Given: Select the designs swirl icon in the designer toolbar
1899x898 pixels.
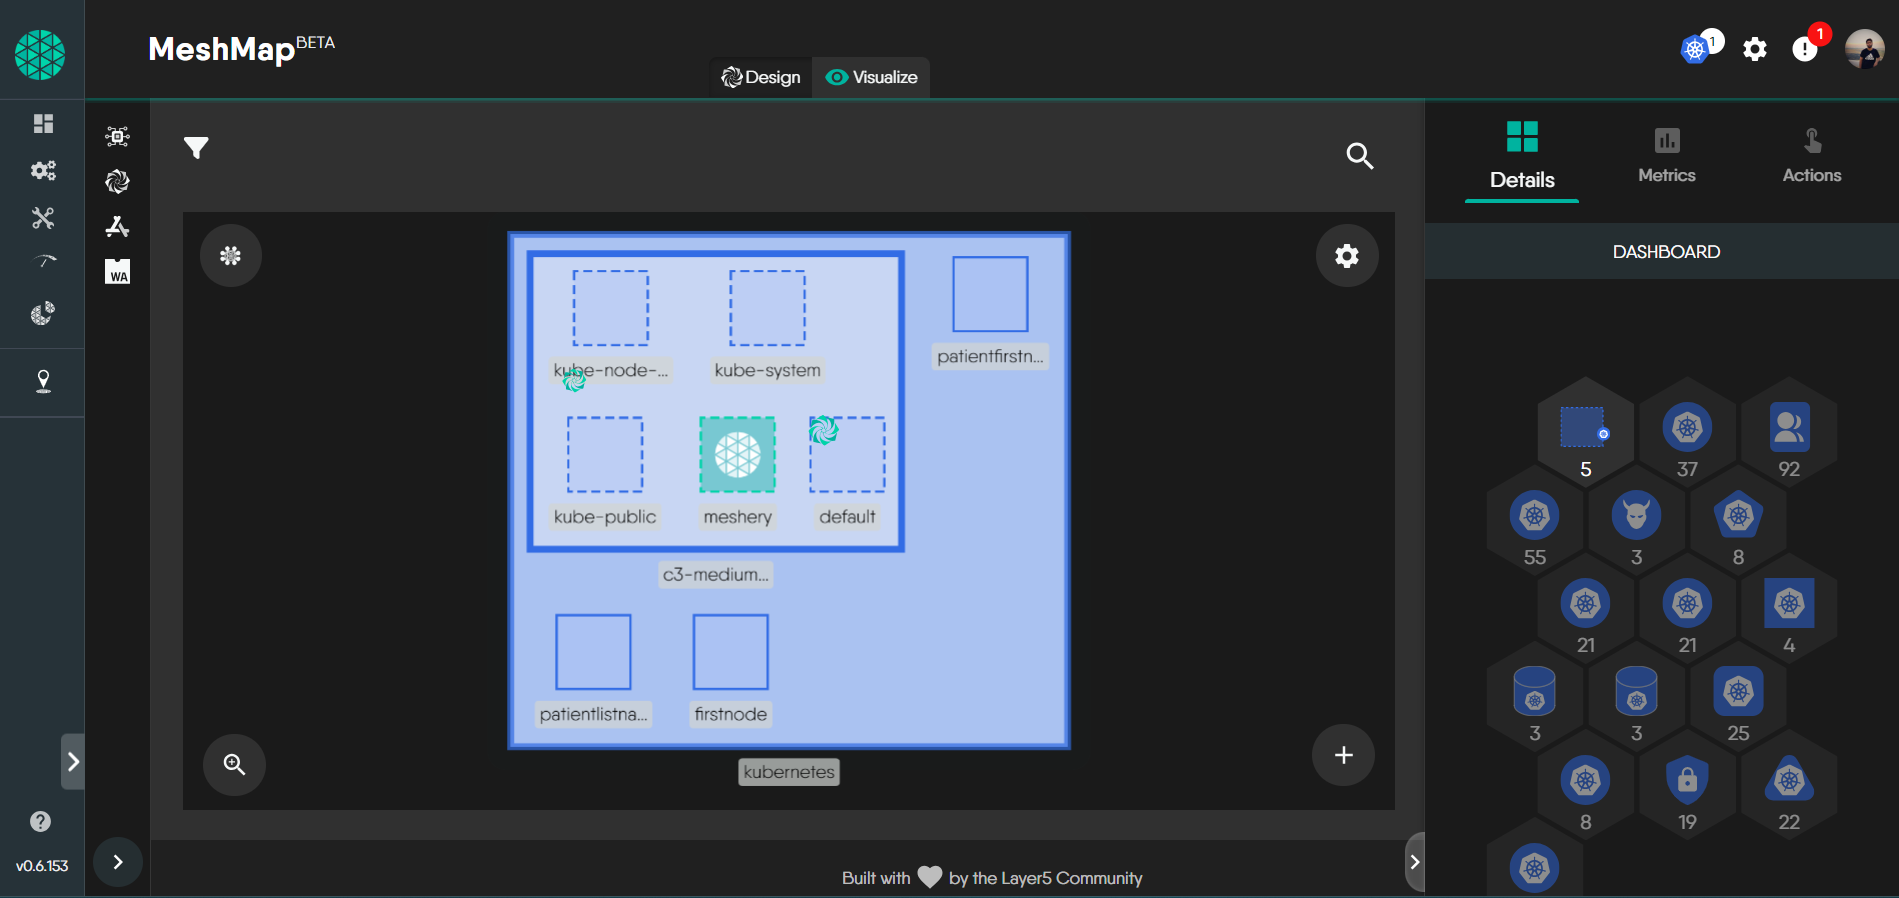Looking at the screenshot, I should (118, 181).
